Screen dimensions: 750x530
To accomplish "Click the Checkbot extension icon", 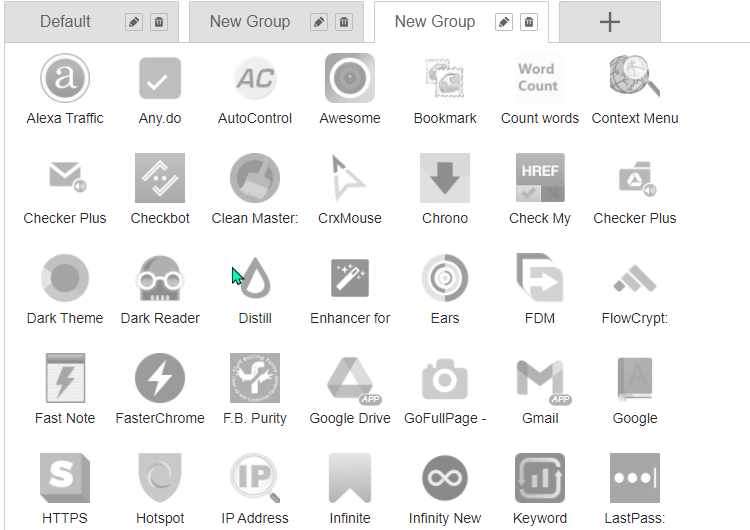I will 160,178.
